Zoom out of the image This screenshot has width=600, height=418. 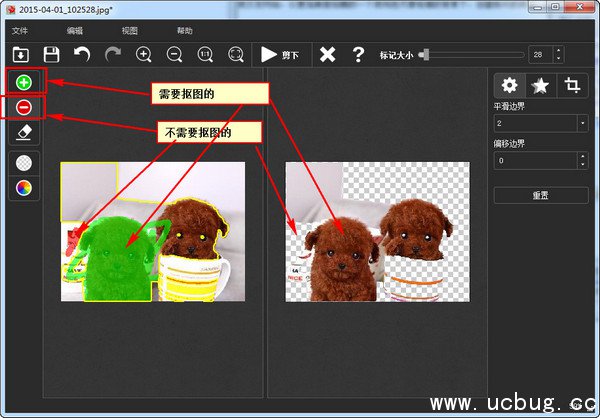[x=175, y=54]
